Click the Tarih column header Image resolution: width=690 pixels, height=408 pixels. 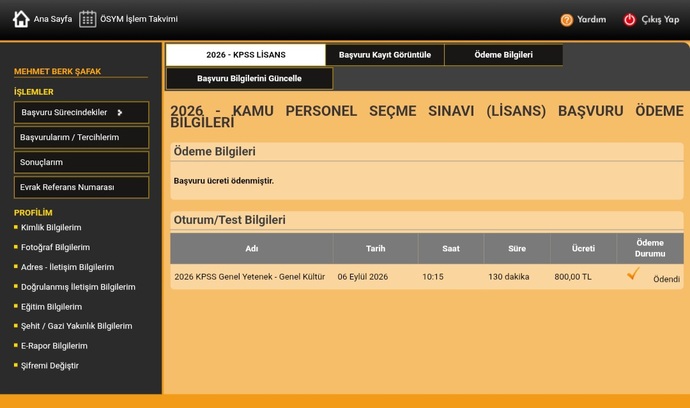click(375, 249)
